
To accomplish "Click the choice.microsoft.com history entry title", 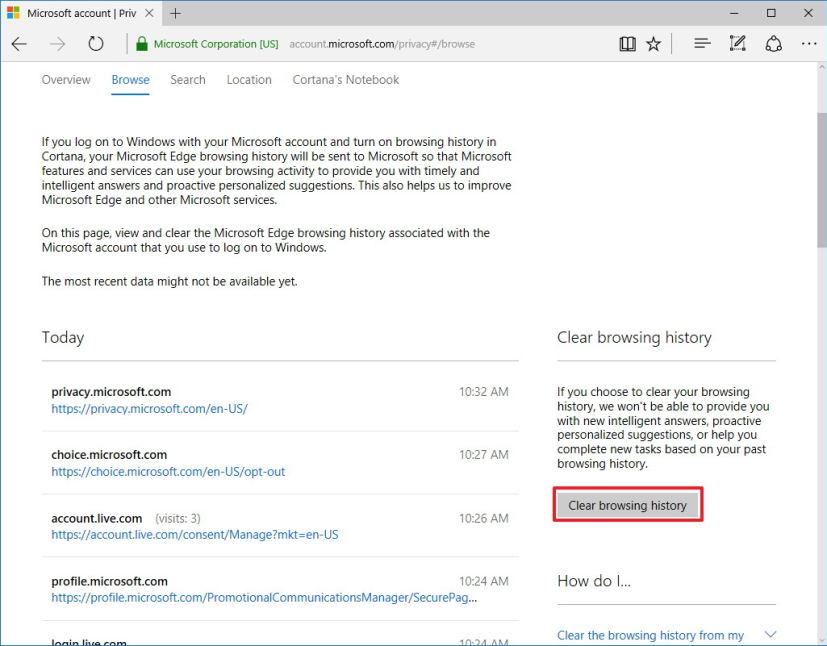I will (x=109, y=455).
